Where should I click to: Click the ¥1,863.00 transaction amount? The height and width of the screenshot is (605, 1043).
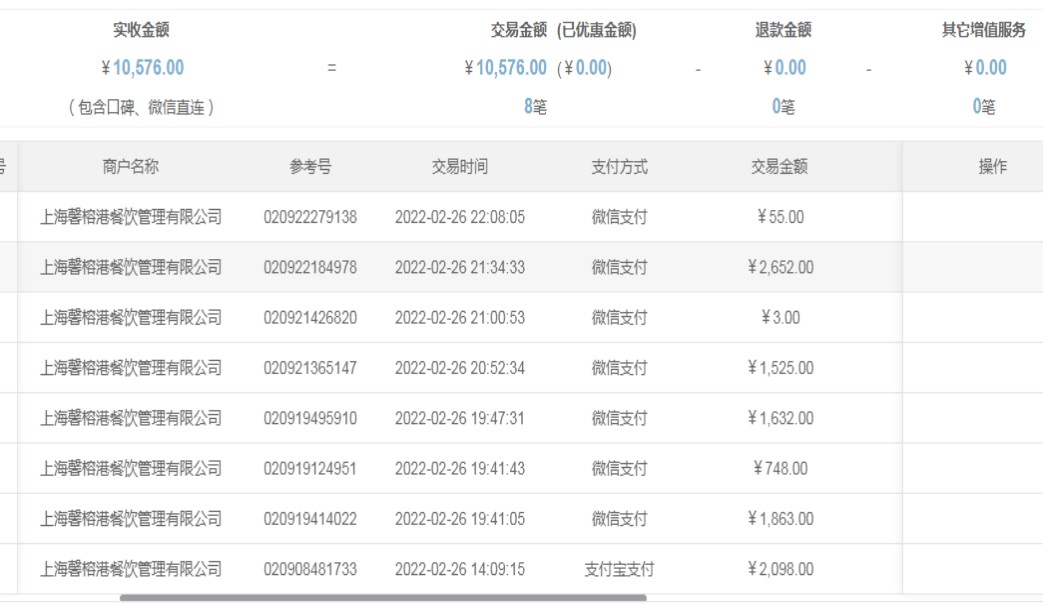tap(780, 519)
